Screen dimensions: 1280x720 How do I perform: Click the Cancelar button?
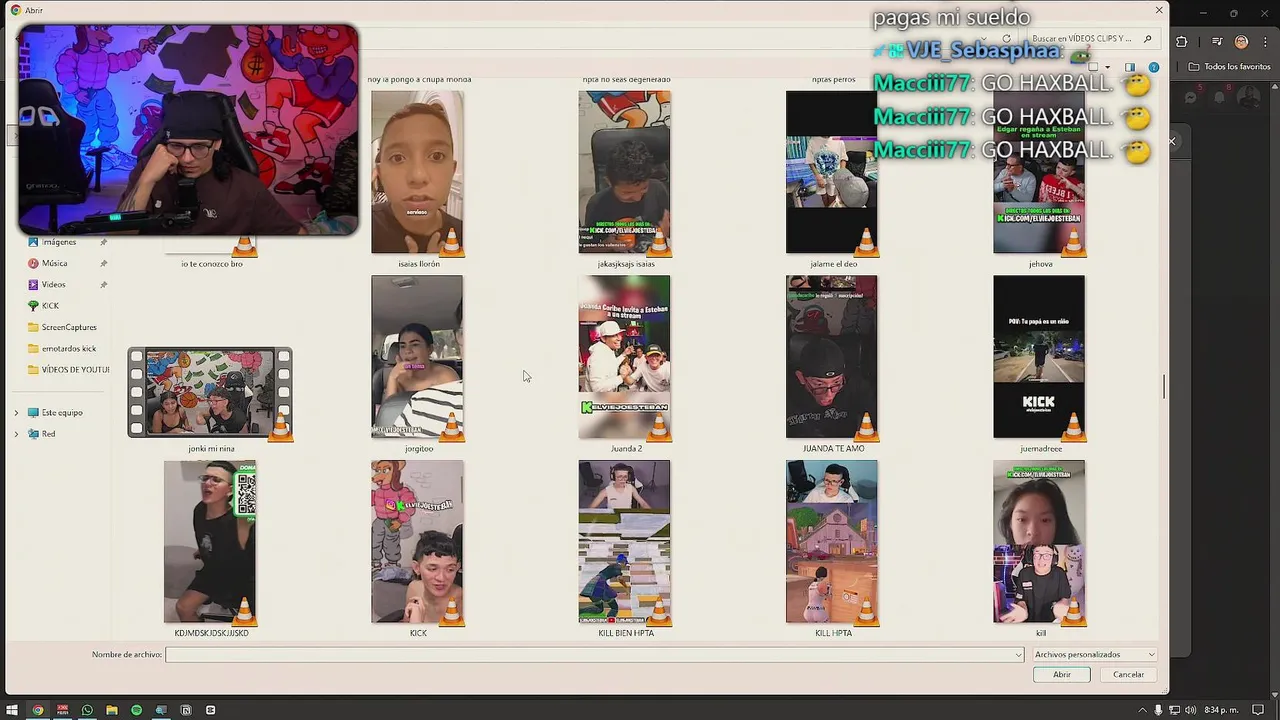coord(1129,674)
